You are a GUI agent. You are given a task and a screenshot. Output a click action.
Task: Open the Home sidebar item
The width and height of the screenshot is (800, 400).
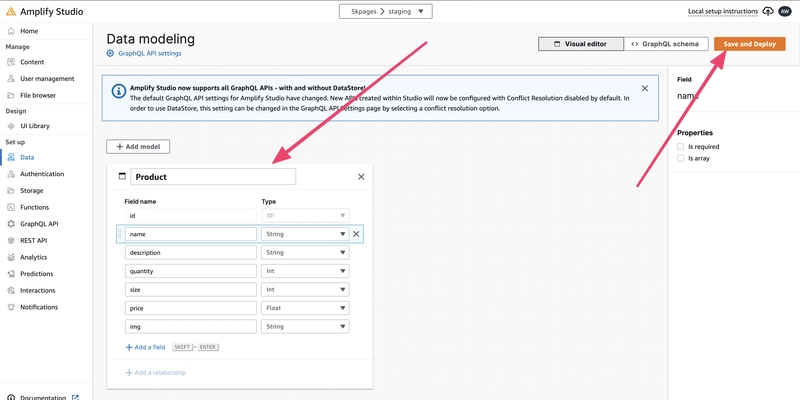tap(29, 31)
